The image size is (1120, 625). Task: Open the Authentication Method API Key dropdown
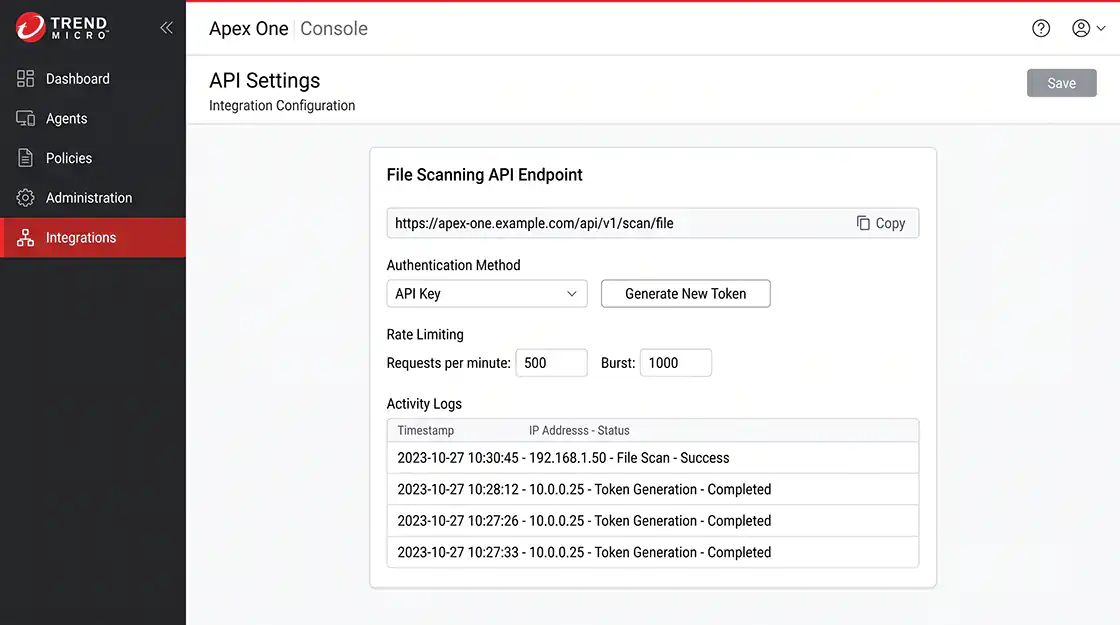487,294
